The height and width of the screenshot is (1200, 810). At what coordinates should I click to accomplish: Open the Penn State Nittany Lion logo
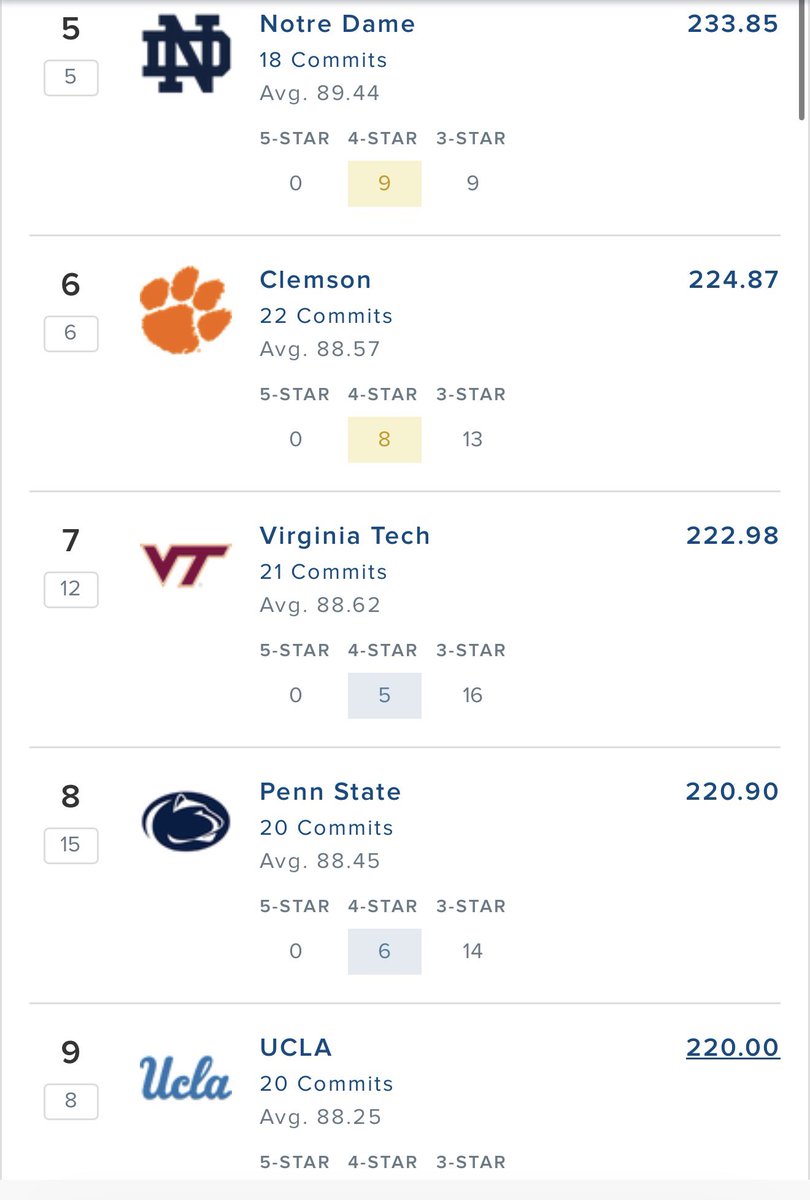pyautogui.click(x=186, y=821)
